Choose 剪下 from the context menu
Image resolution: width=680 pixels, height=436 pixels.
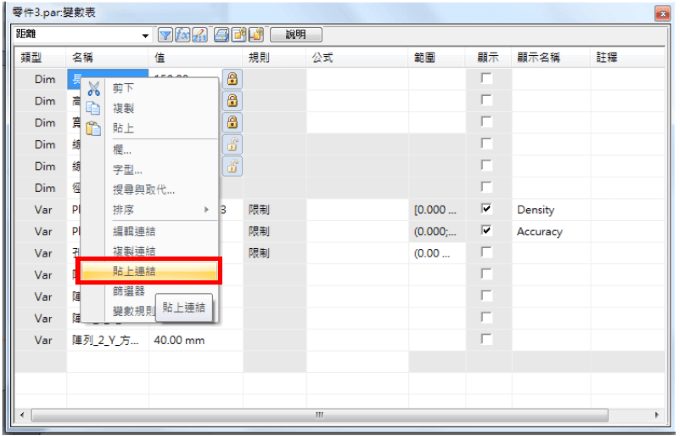(125, 88)
